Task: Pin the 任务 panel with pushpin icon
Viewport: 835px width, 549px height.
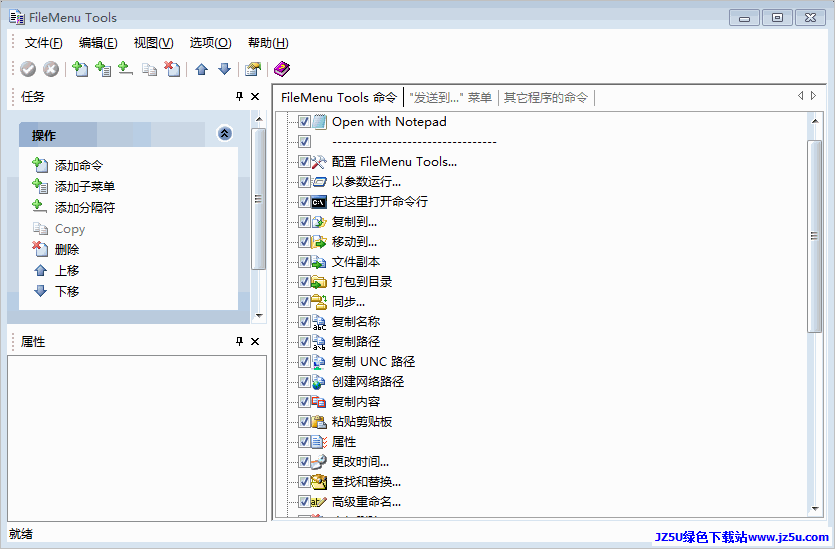Action: point(239,96)
